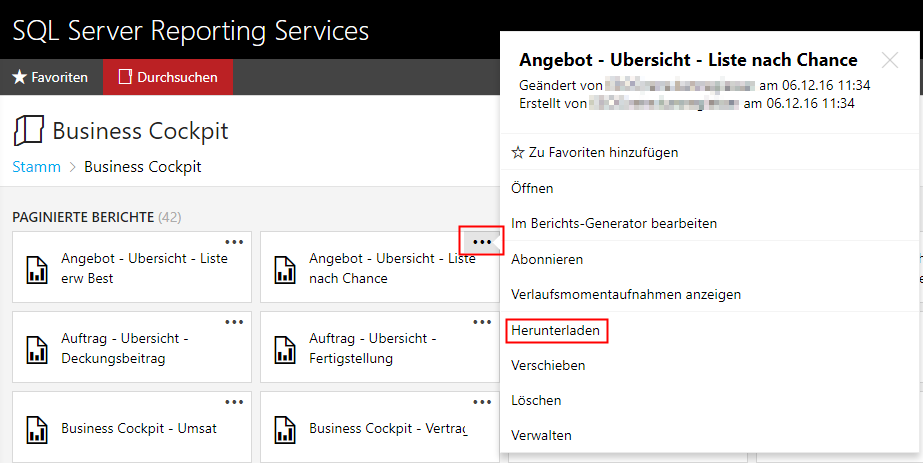Screen dimensions: 923x463
Task: Select Löschen from the menu
Action: click(x=536, y=400)
